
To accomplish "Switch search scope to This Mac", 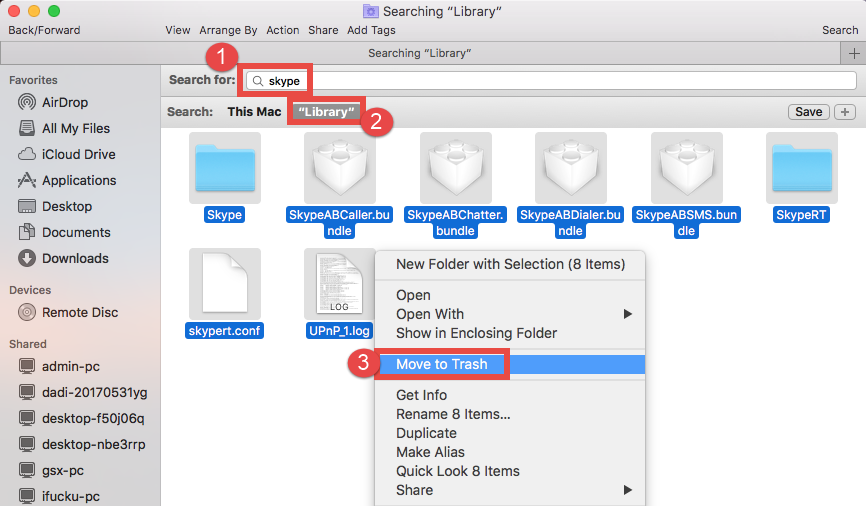I will 254,112.
